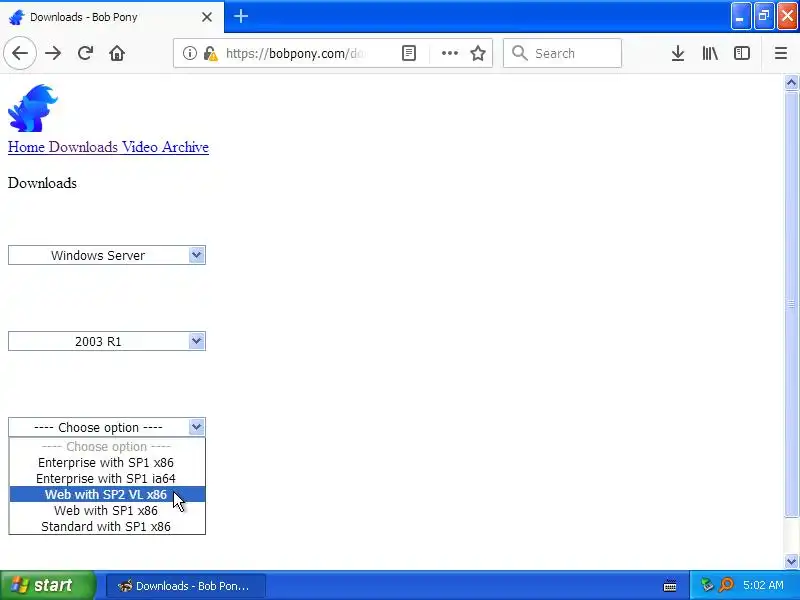The width and height of the screenshot is (800, 600).
Task: Open a new tab with plus
Action: tap(241, 16)
